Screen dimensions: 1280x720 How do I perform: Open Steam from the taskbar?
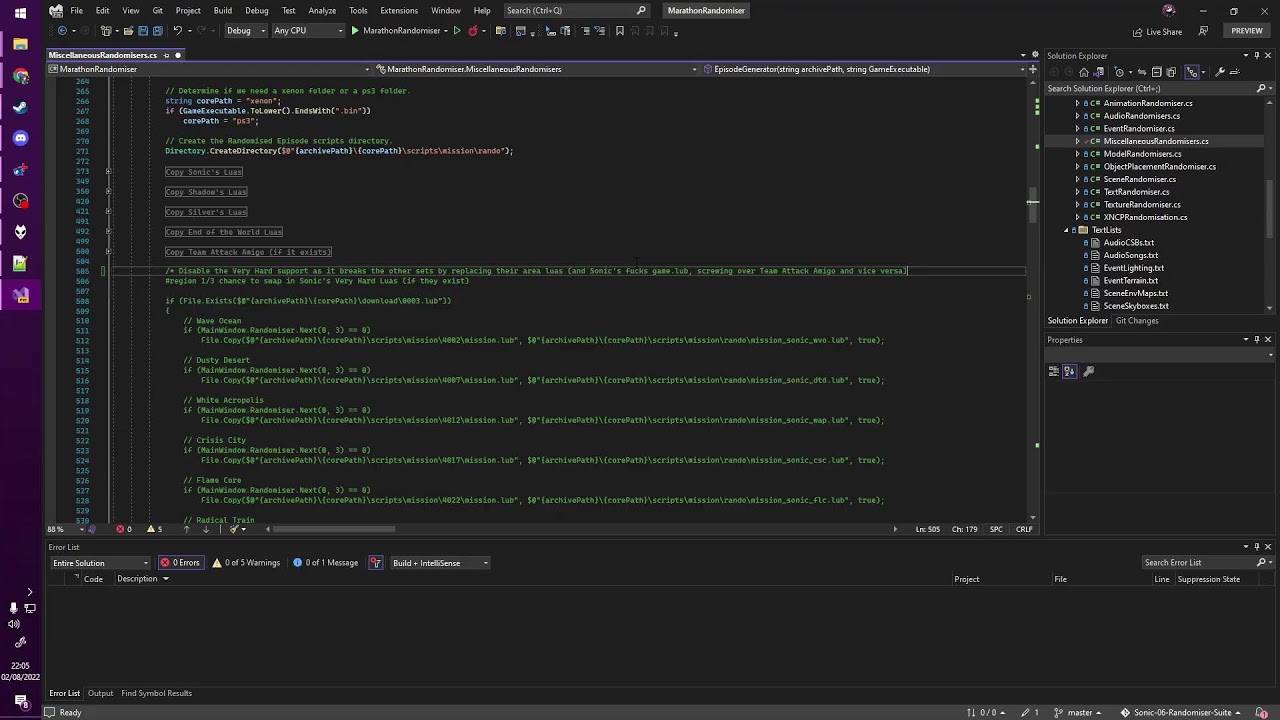[21, 107]
